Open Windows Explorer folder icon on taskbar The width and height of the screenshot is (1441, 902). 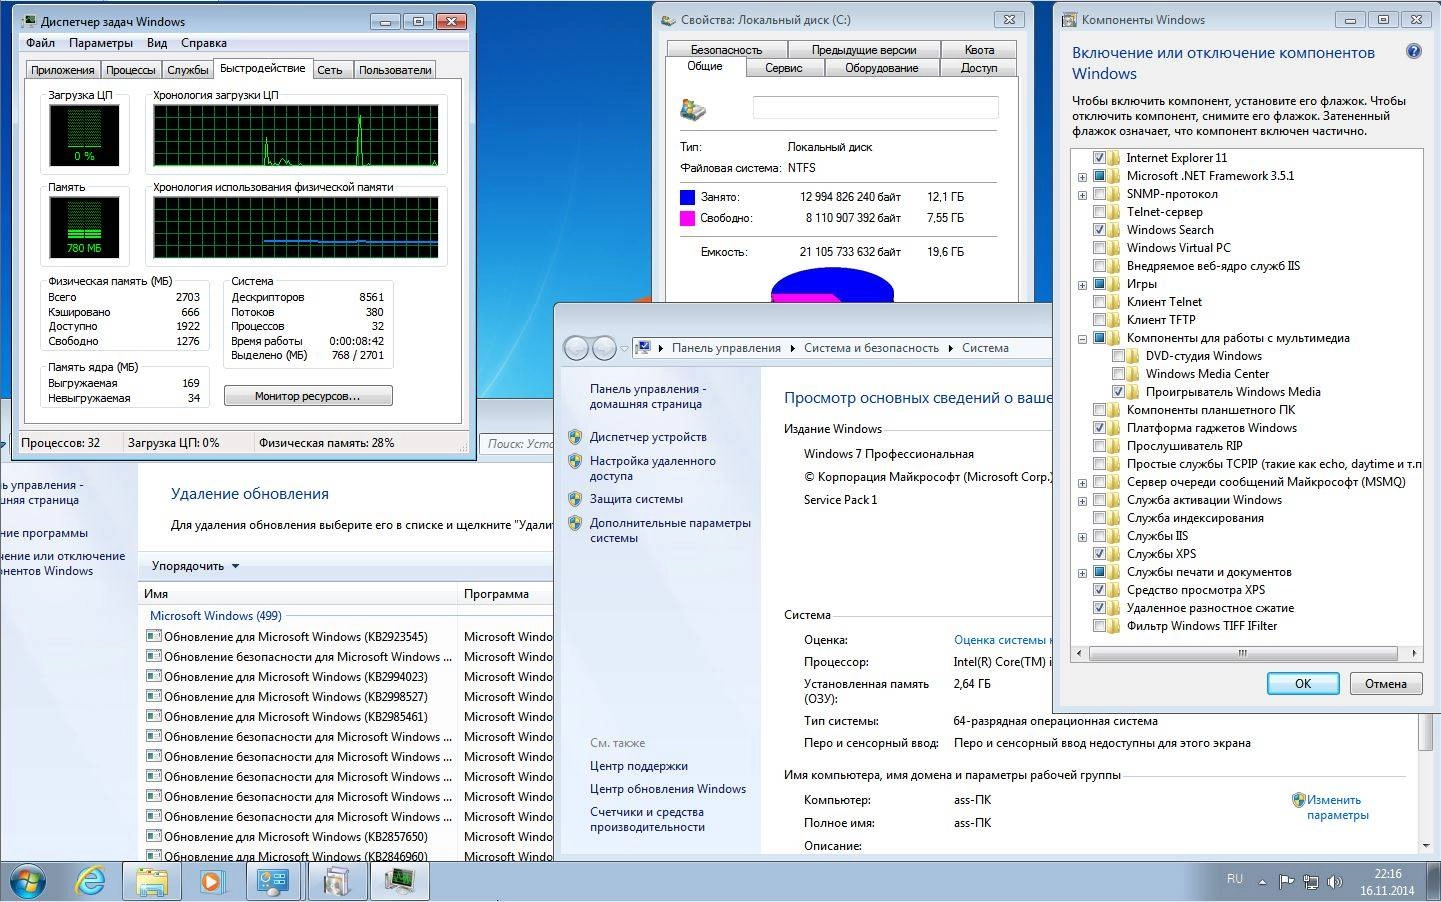(x=152, y=881)
